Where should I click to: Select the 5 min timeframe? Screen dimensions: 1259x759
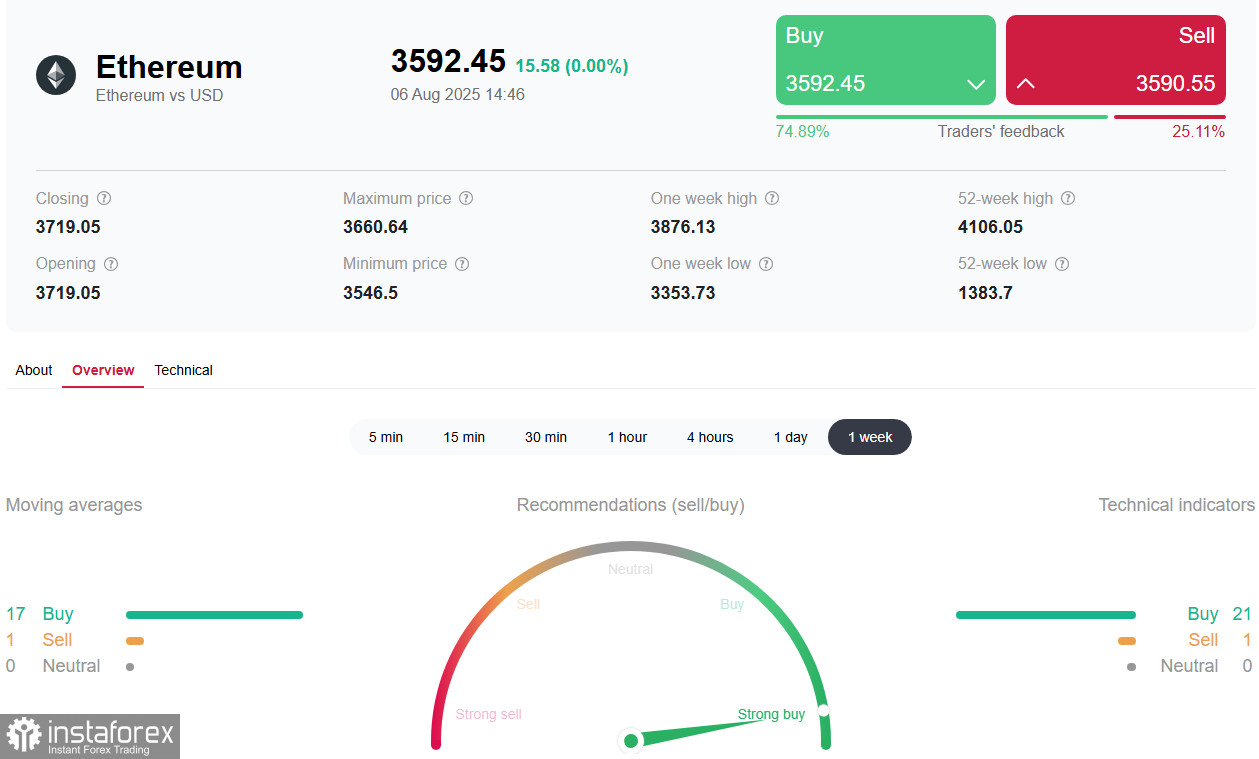coord(386,437)
